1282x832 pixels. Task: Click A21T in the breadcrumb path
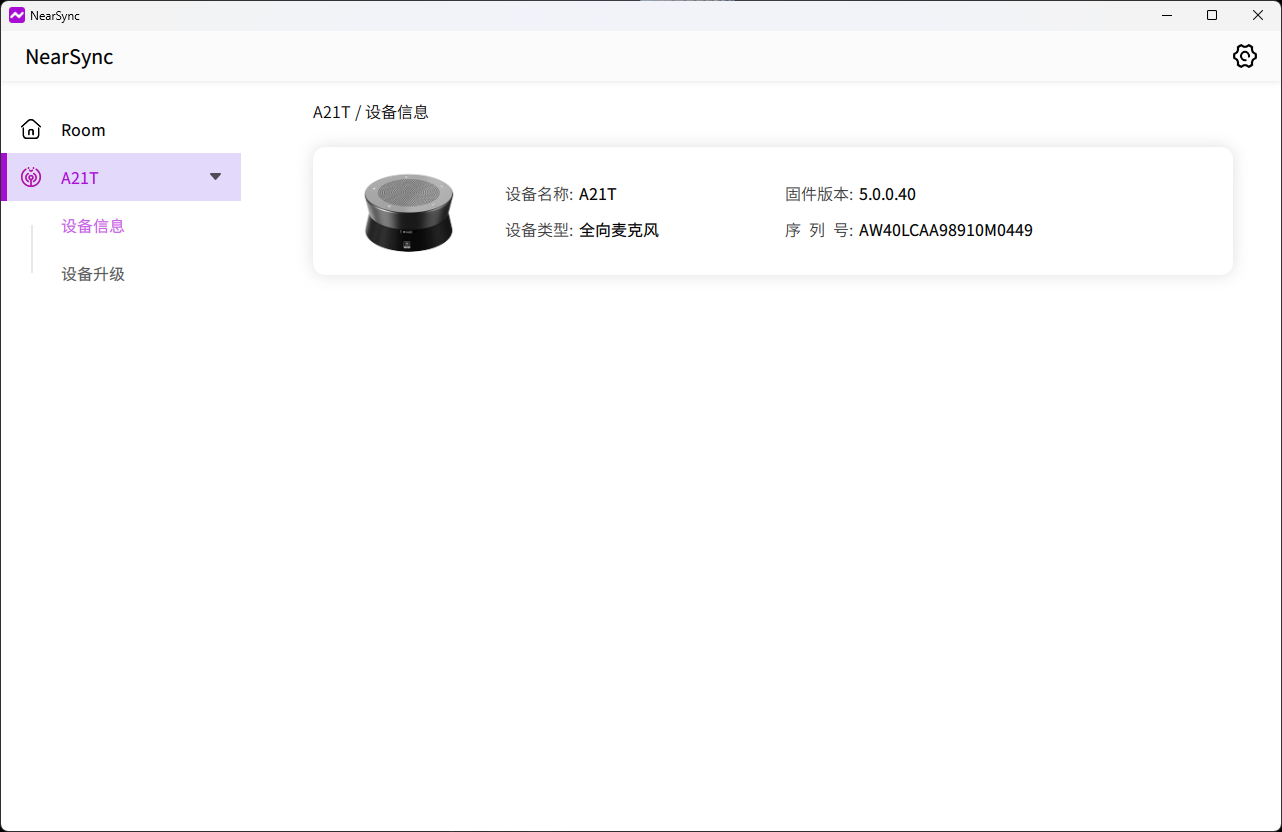coord(331,112)
